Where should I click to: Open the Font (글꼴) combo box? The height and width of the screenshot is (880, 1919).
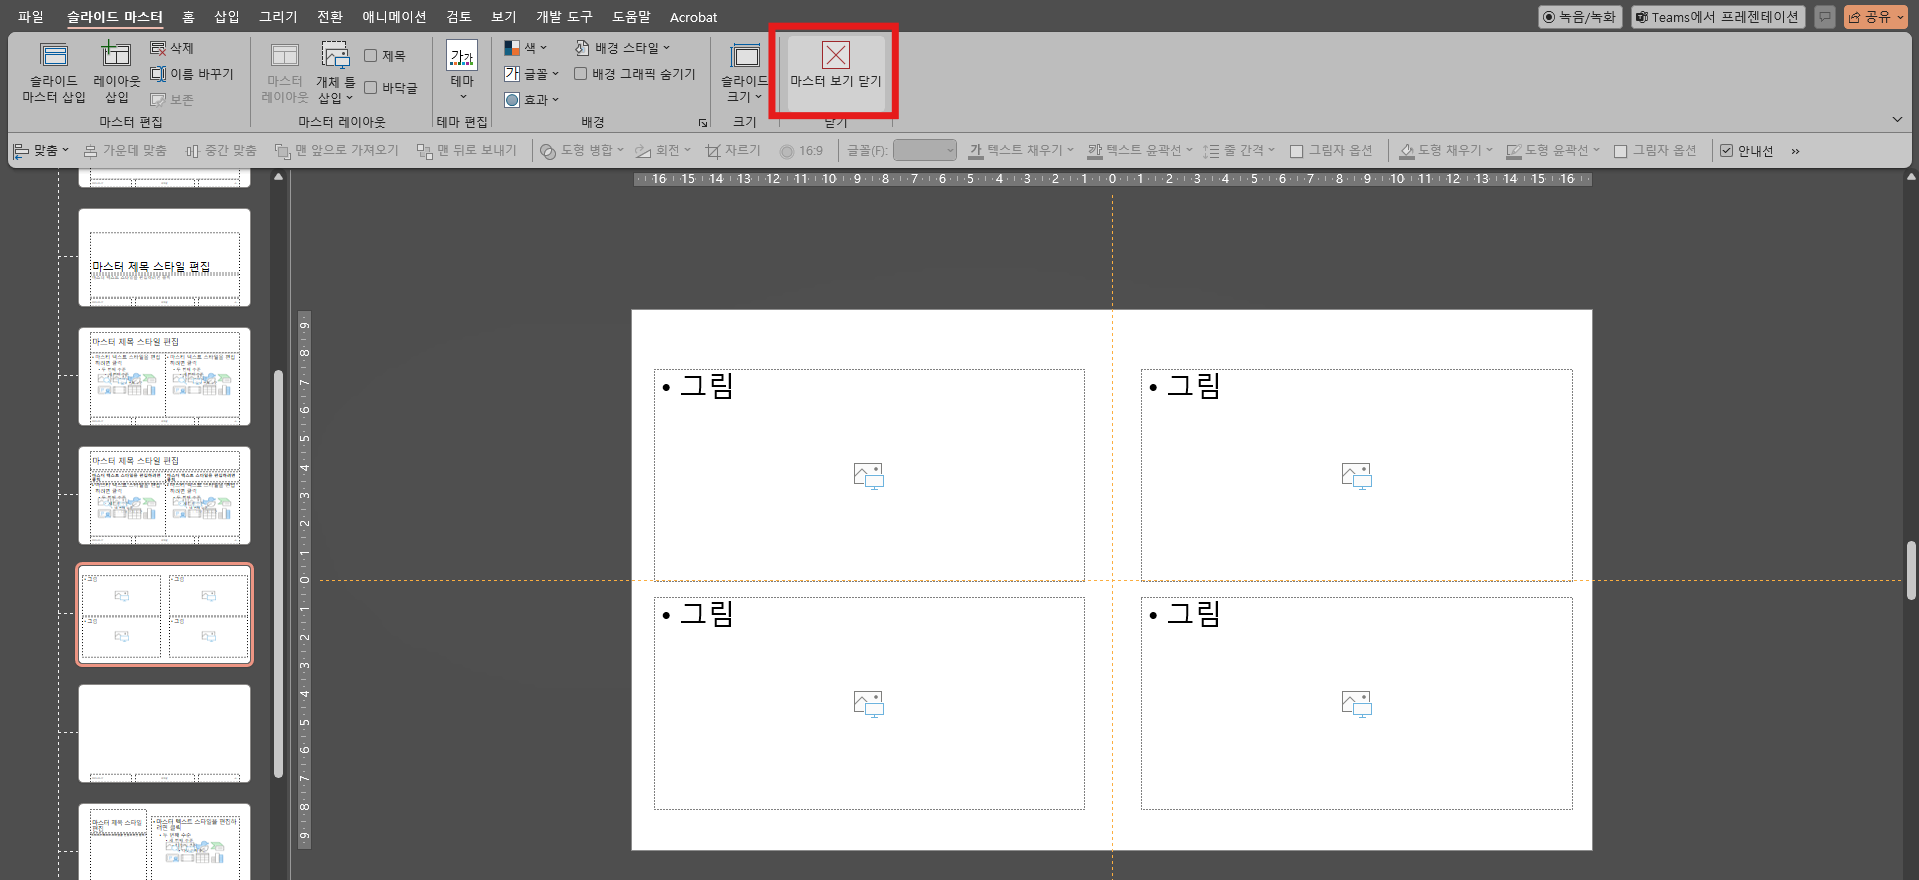[x=925, y=151]
